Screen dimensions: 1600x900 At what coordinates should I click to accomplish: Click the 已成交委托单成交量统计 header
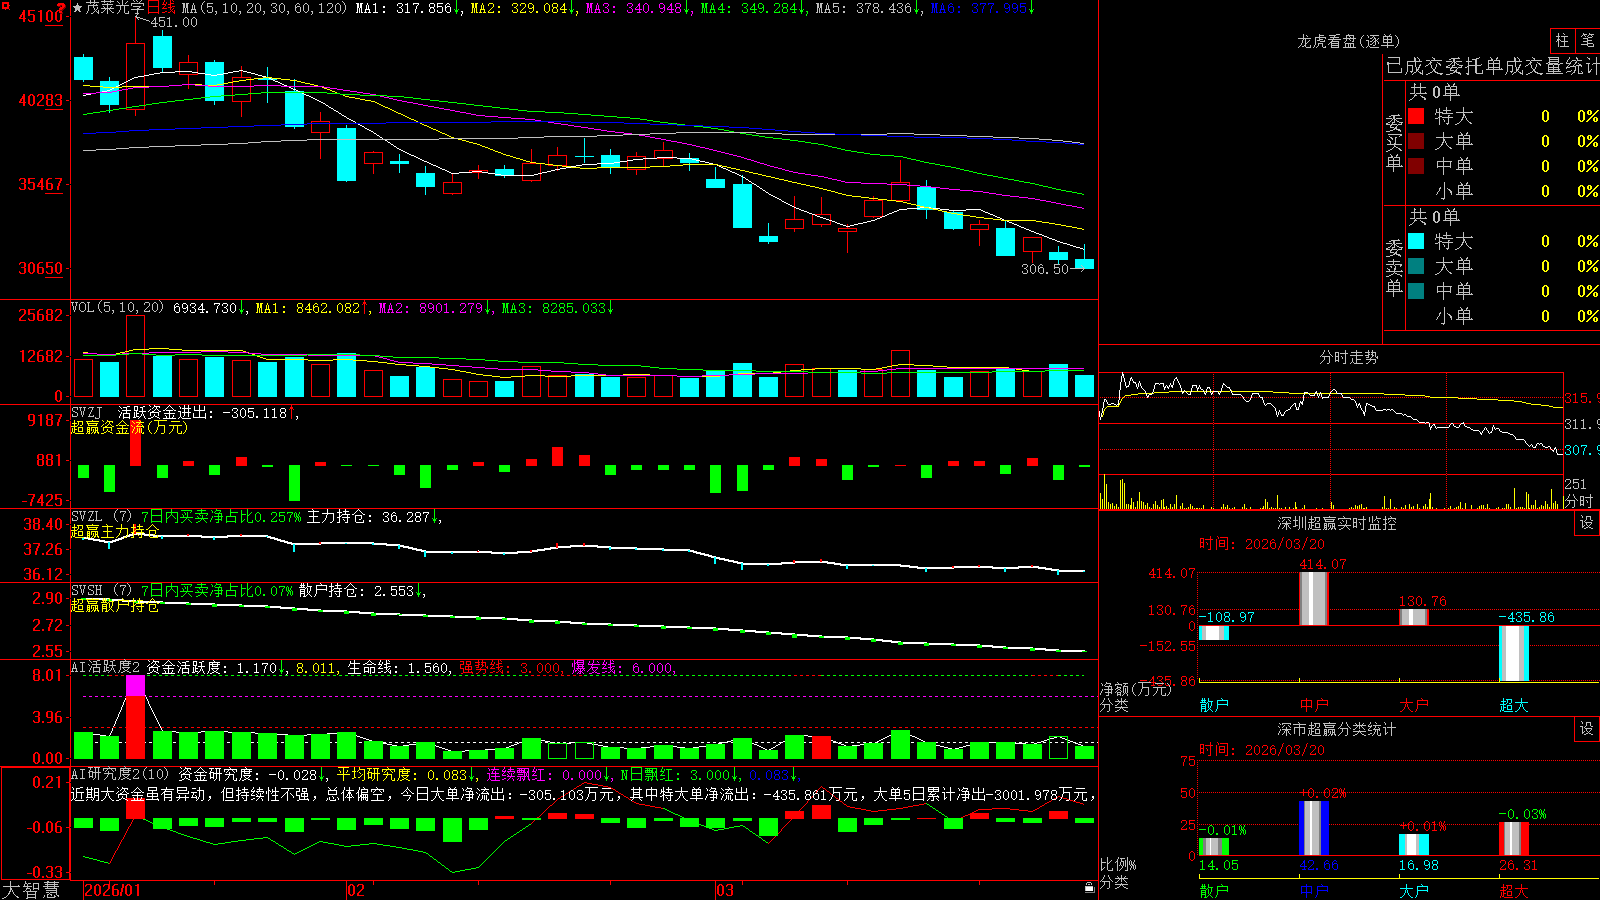1492,66
